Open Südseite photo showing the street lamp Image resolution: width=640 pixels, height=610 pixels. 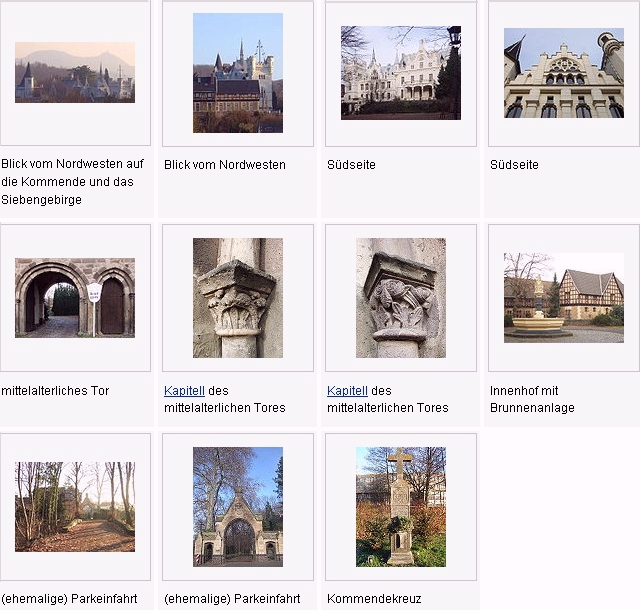400,73
